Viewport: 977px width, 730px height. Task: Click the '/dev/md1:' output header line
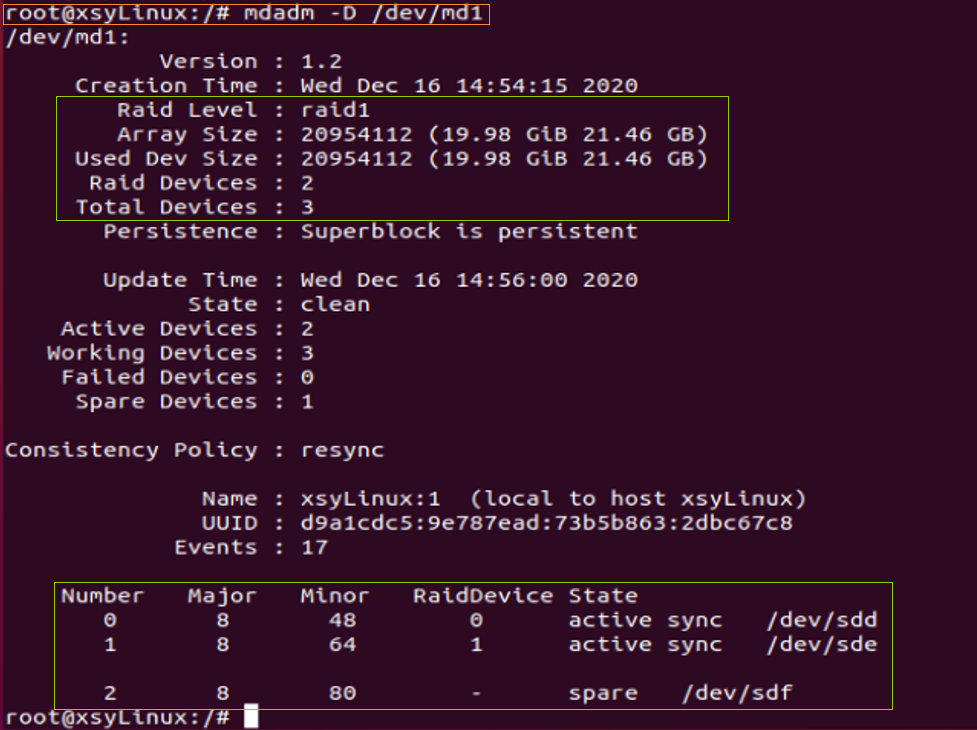click(67, 37)
